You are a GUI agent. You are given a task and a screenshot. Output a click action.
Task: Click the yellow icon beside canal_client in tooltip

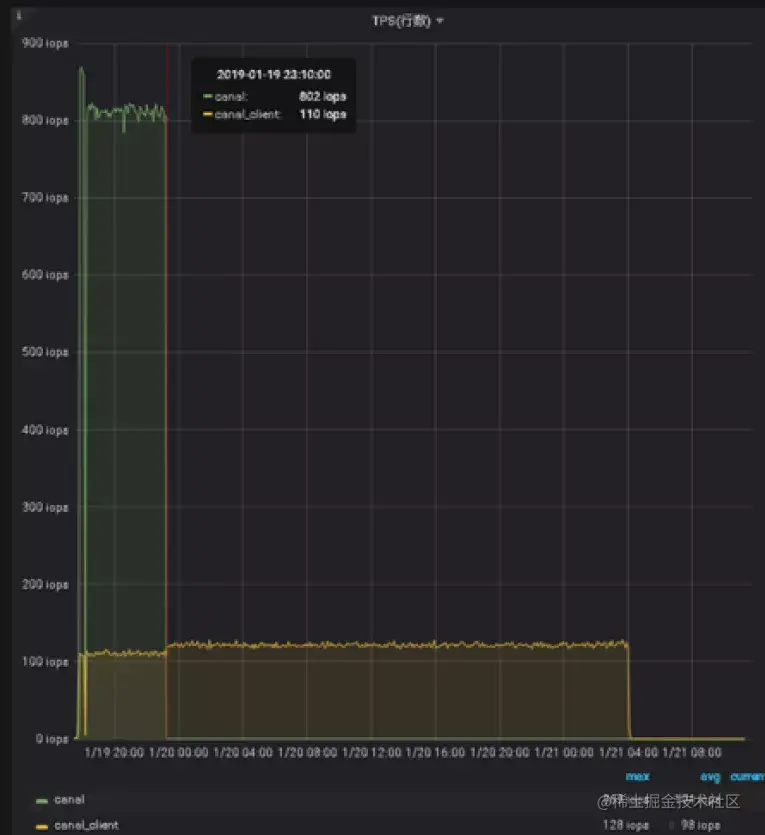(208, 114)
